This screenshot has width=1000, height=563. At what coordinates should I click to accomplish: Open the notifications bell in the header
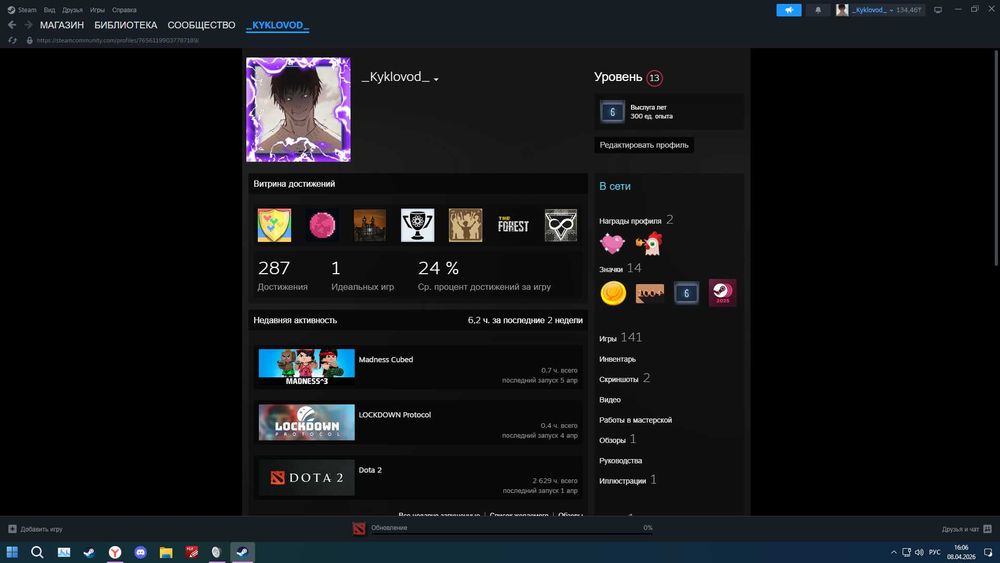click(818, 10)
